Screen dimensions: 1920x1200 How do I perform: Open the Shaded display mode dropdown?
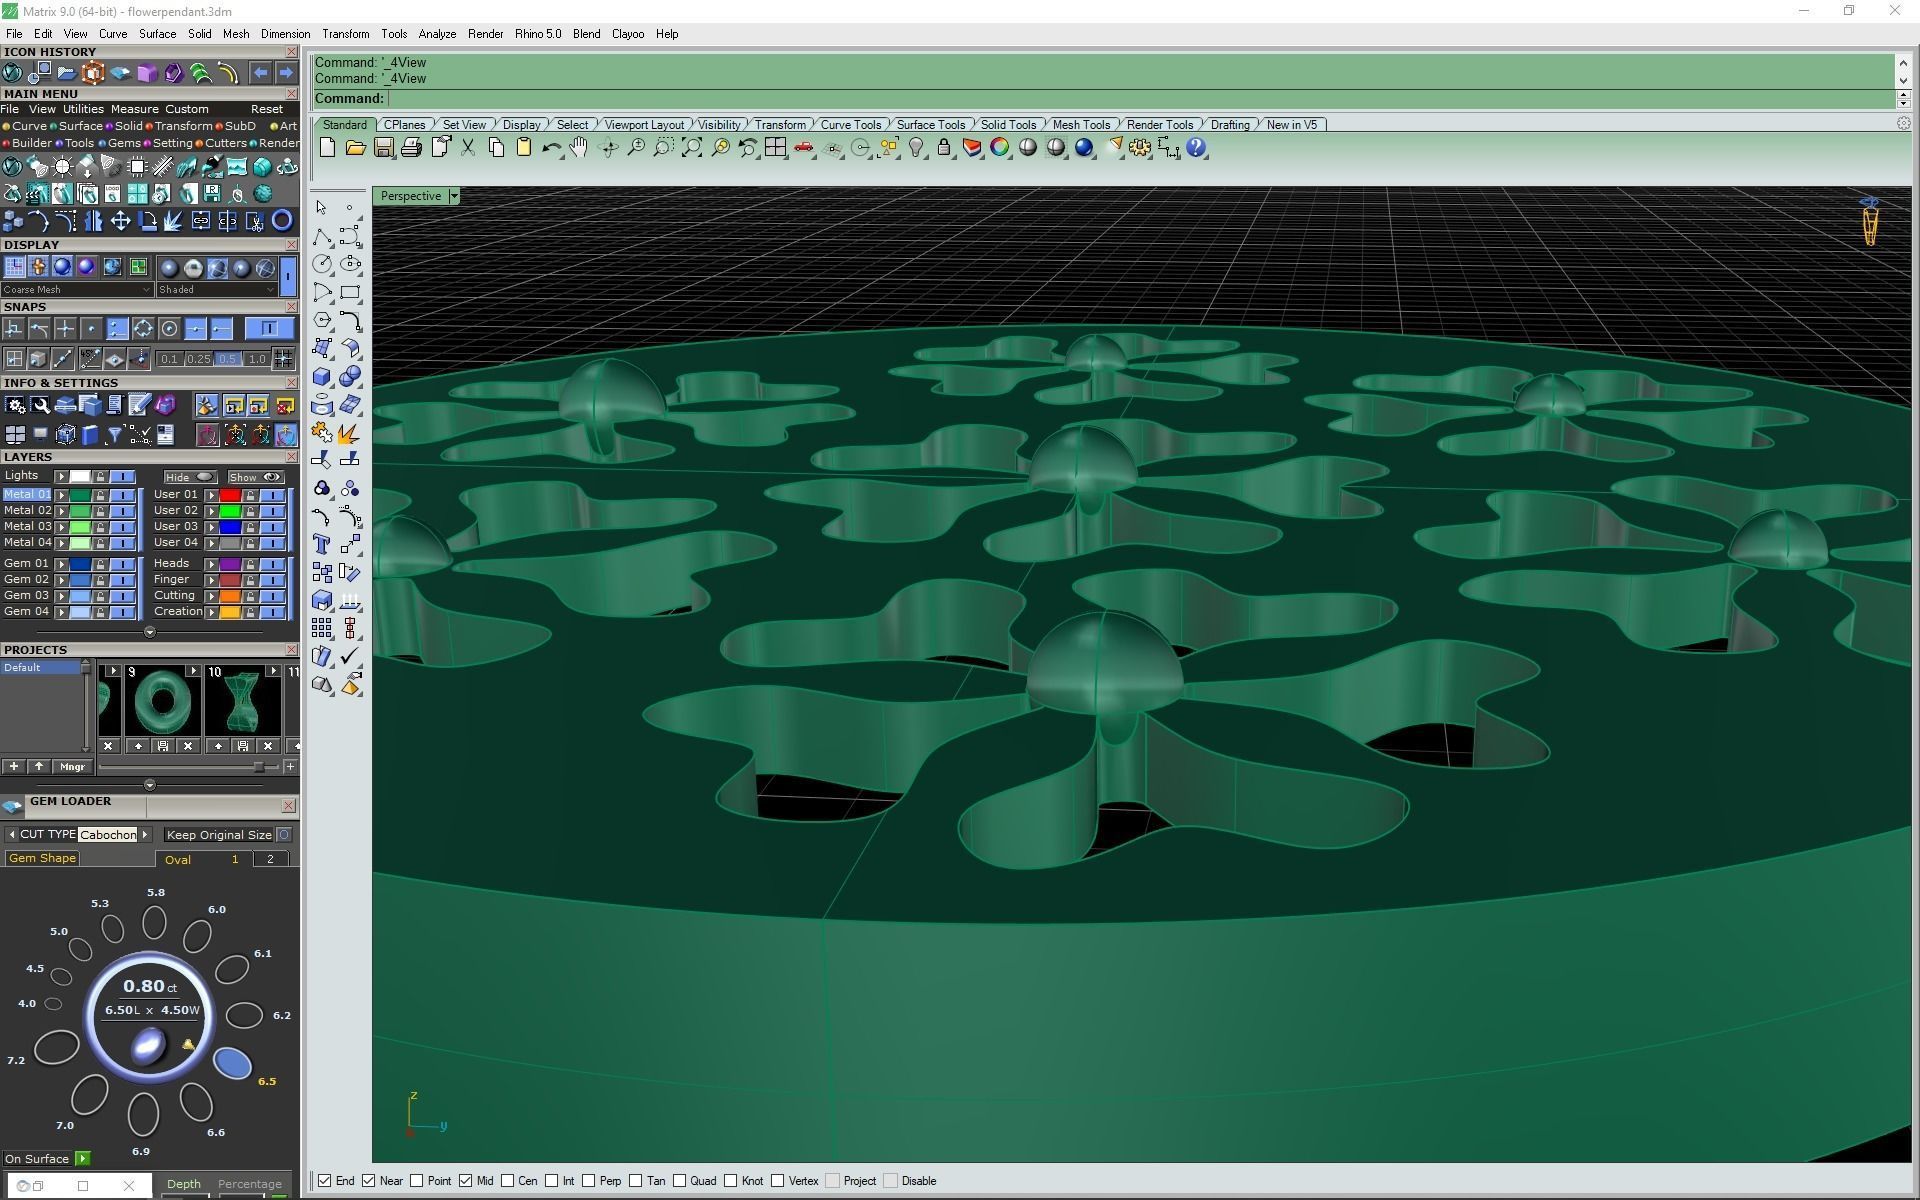269,290
